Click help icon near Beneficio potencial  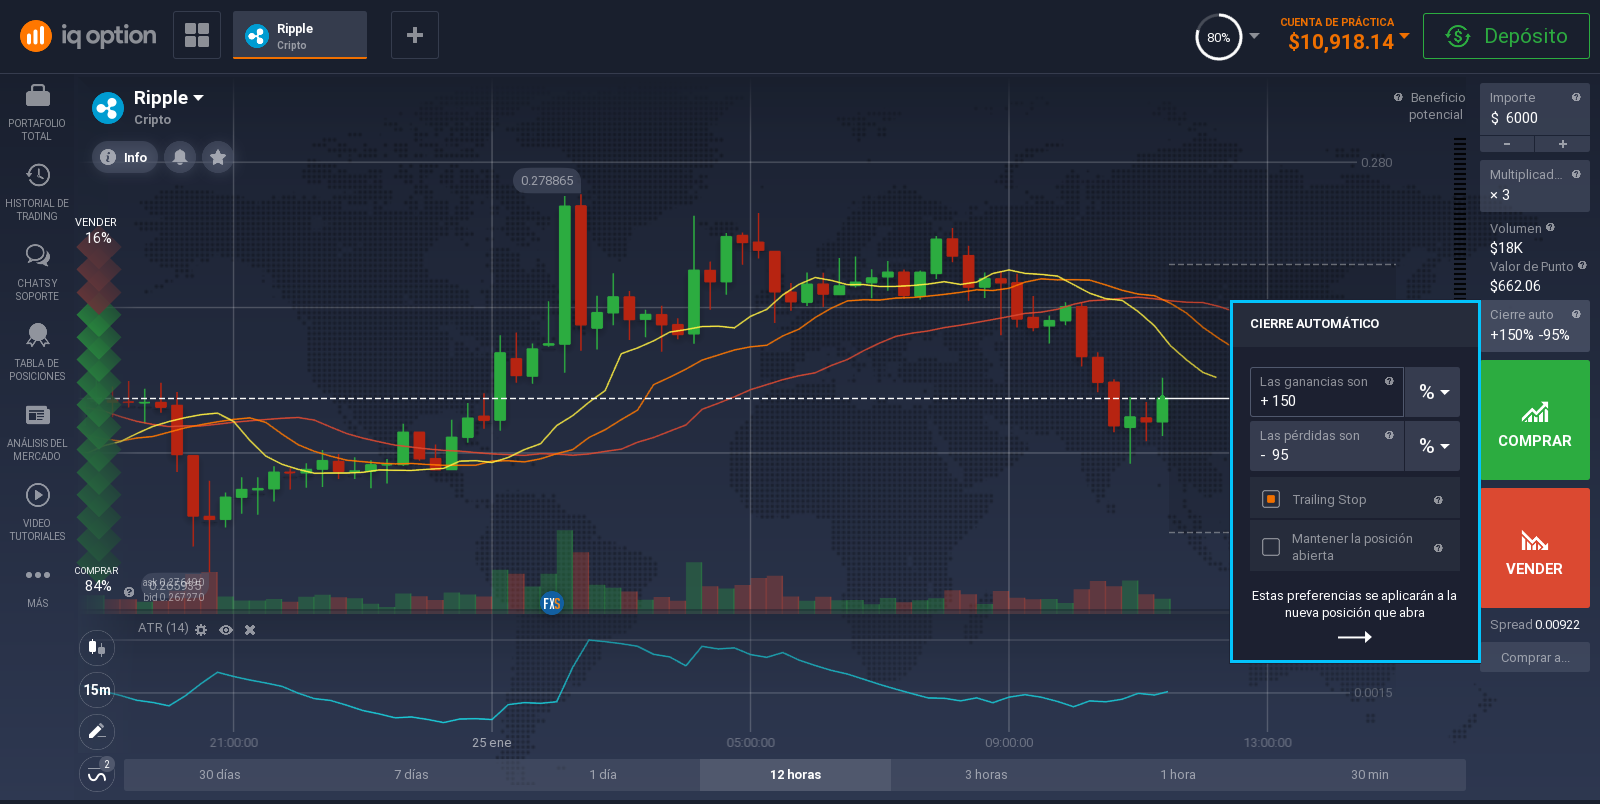pos(1398,97)
